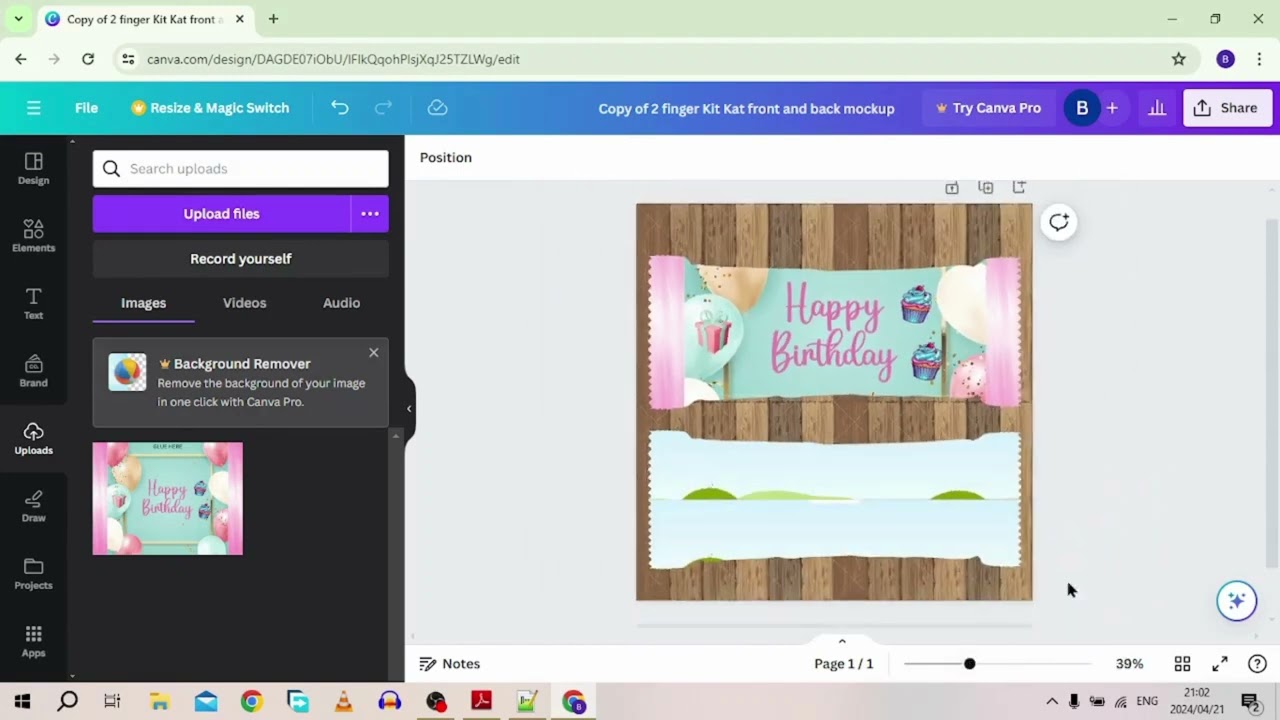Image resolution: width=1280 pixels, height=720 pixels.
Task: Switch to the Videos tab
Action: 244,303
